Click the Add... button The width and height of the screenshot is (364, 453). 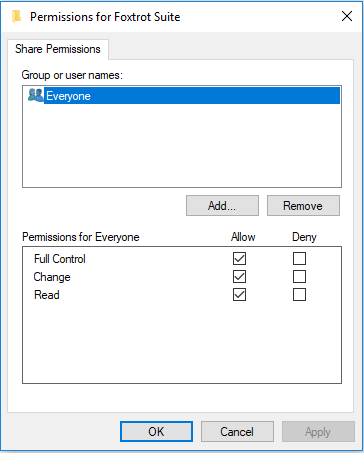click(x=222, y=206)
